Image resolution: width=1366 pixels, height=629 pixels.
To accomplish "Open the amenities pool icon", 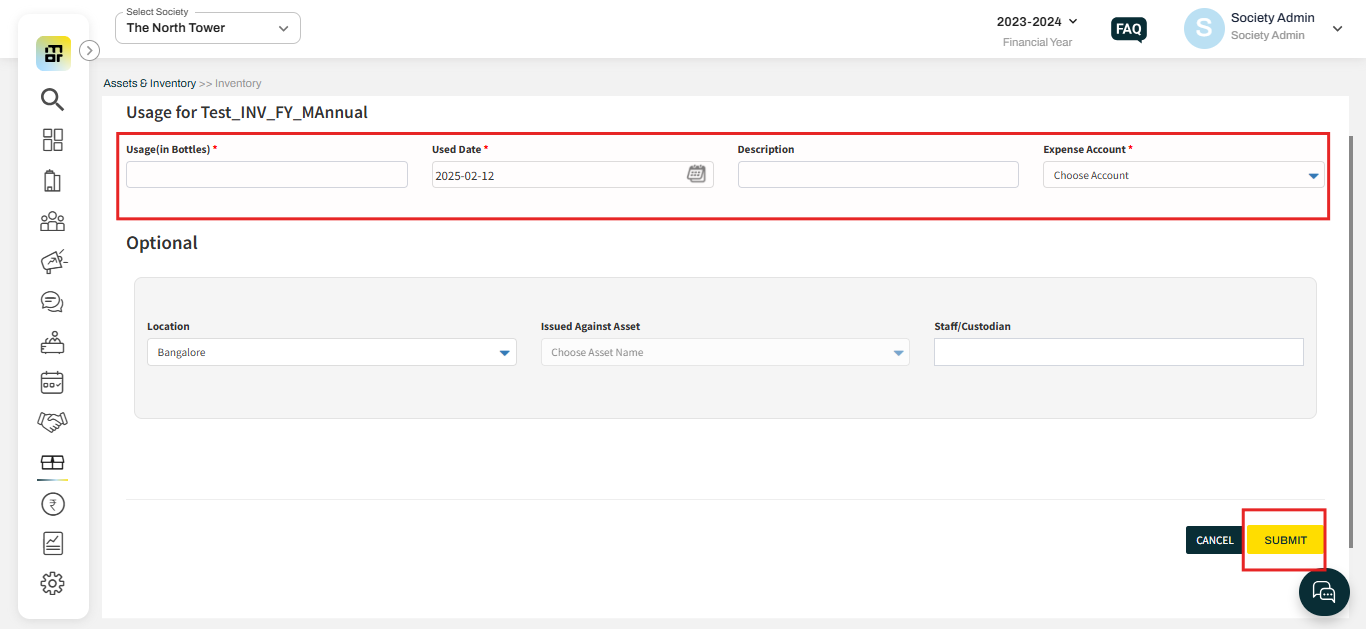I will click(52, 342).
